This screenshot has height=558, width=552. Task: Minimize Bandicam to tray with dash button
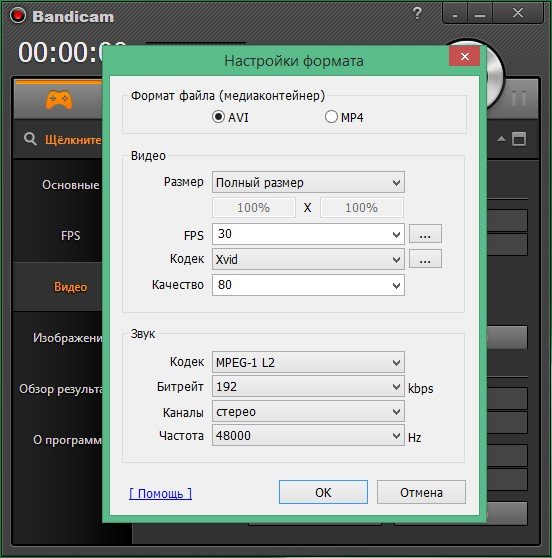tap(455, 15)
